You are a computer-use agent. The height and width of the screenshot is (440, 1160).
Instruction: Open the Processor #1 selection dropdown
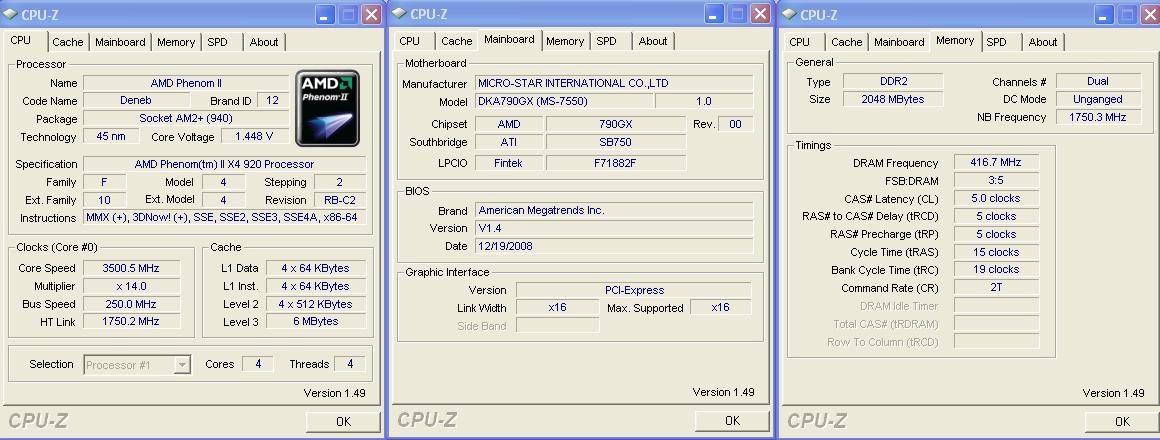(182, 365)
